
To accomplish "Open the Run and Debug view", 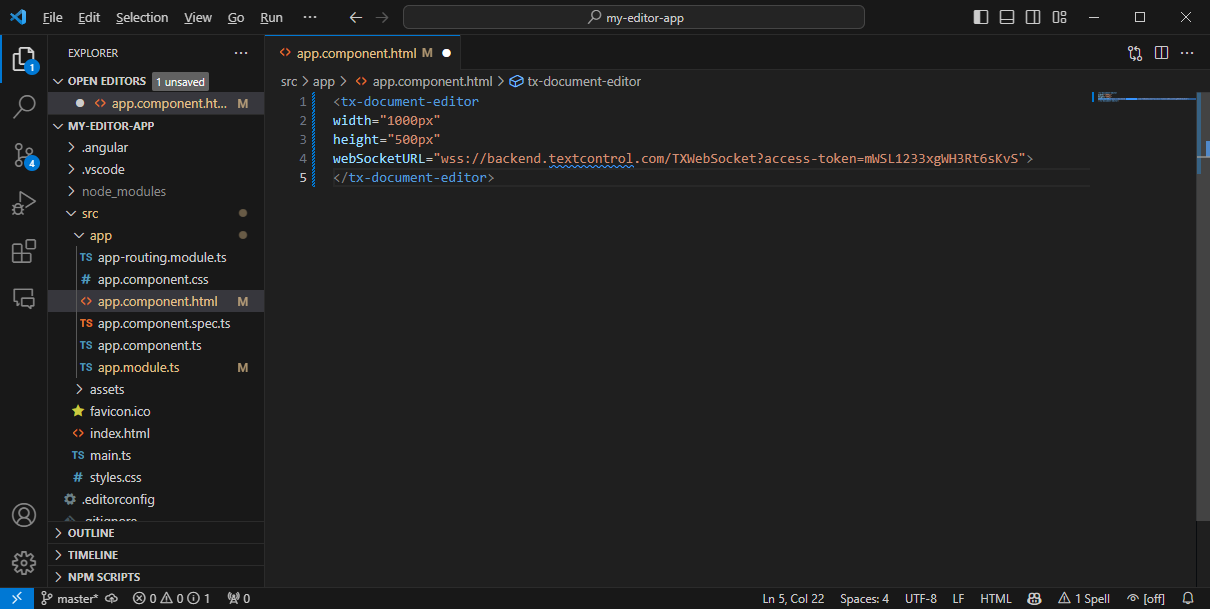I will pyautogui.click(x=24, y=203).
